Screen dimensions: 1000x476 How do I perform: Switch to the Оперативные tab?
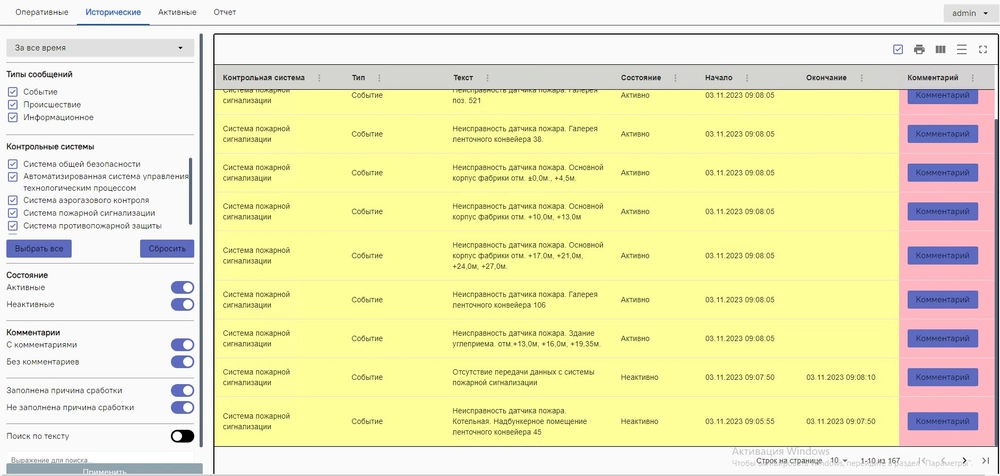(x=42, y=12)
